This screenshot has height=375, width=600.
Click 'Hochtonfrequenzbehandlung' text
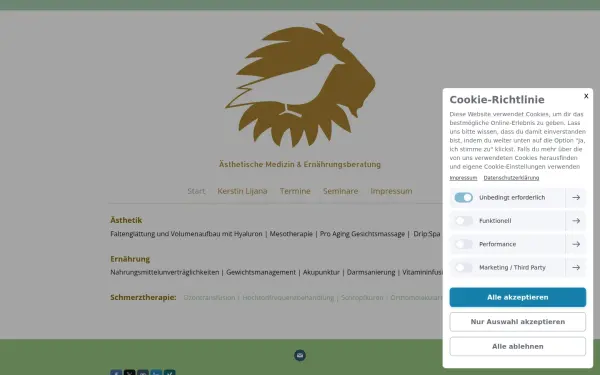288,298
